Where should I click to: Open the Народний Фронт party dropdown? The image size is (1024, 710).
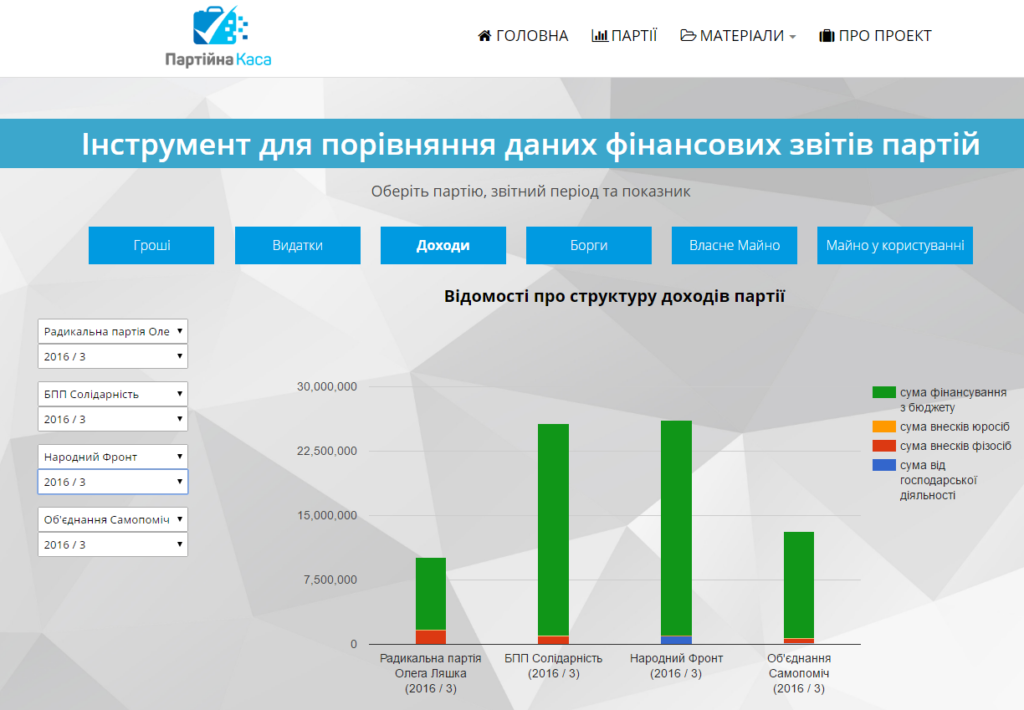113,457
